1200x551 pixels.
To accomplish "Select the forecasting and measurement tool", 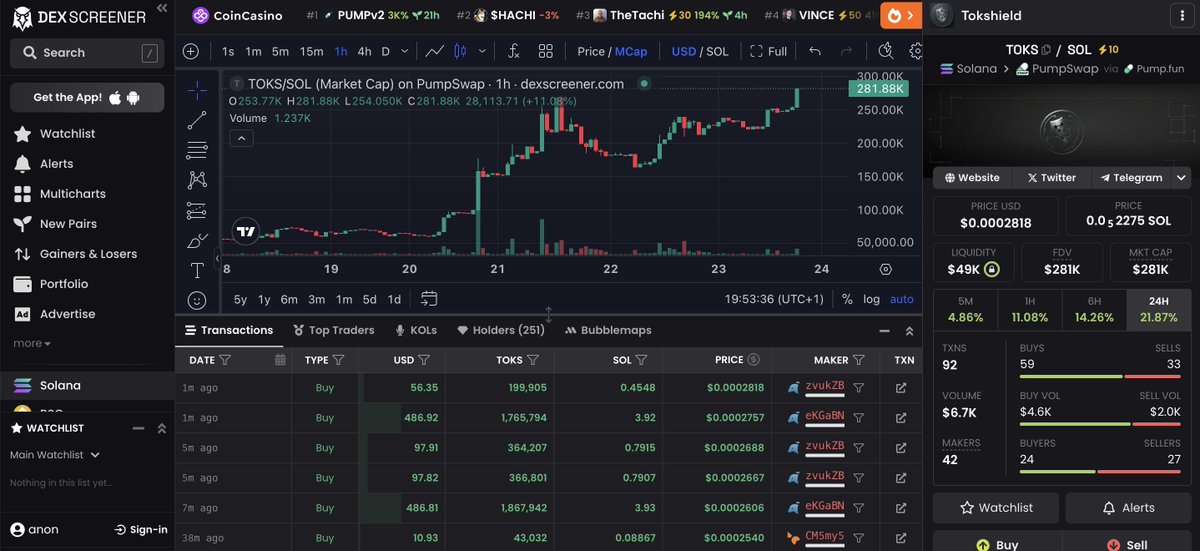I will tap(197, 211).
